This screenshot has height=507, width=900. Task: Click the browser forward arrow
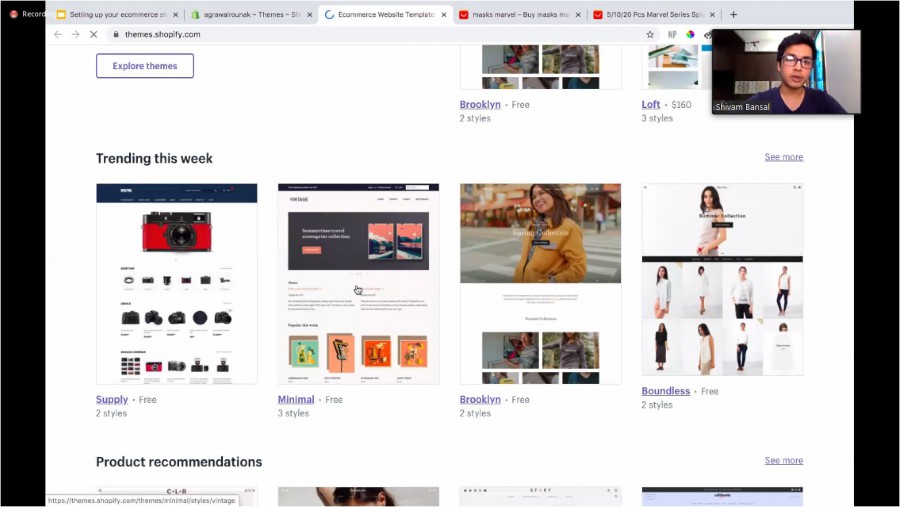tap(75, 34)
